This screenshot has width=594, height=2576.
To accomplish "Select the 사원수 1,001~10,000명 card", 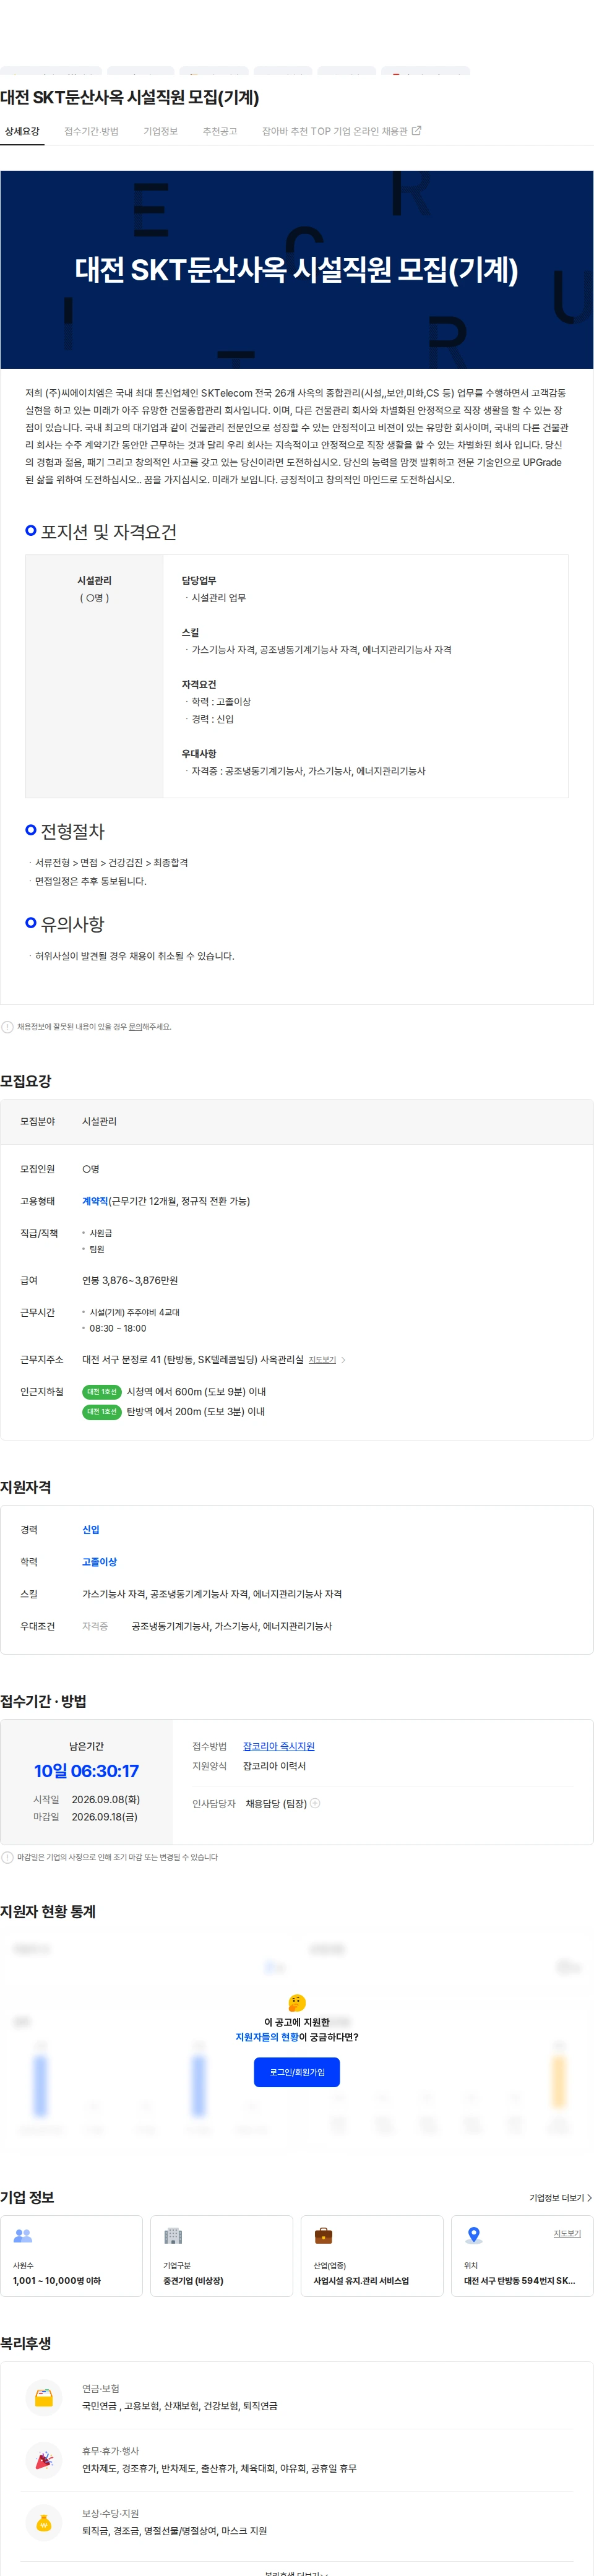I will click(72, 2256).
